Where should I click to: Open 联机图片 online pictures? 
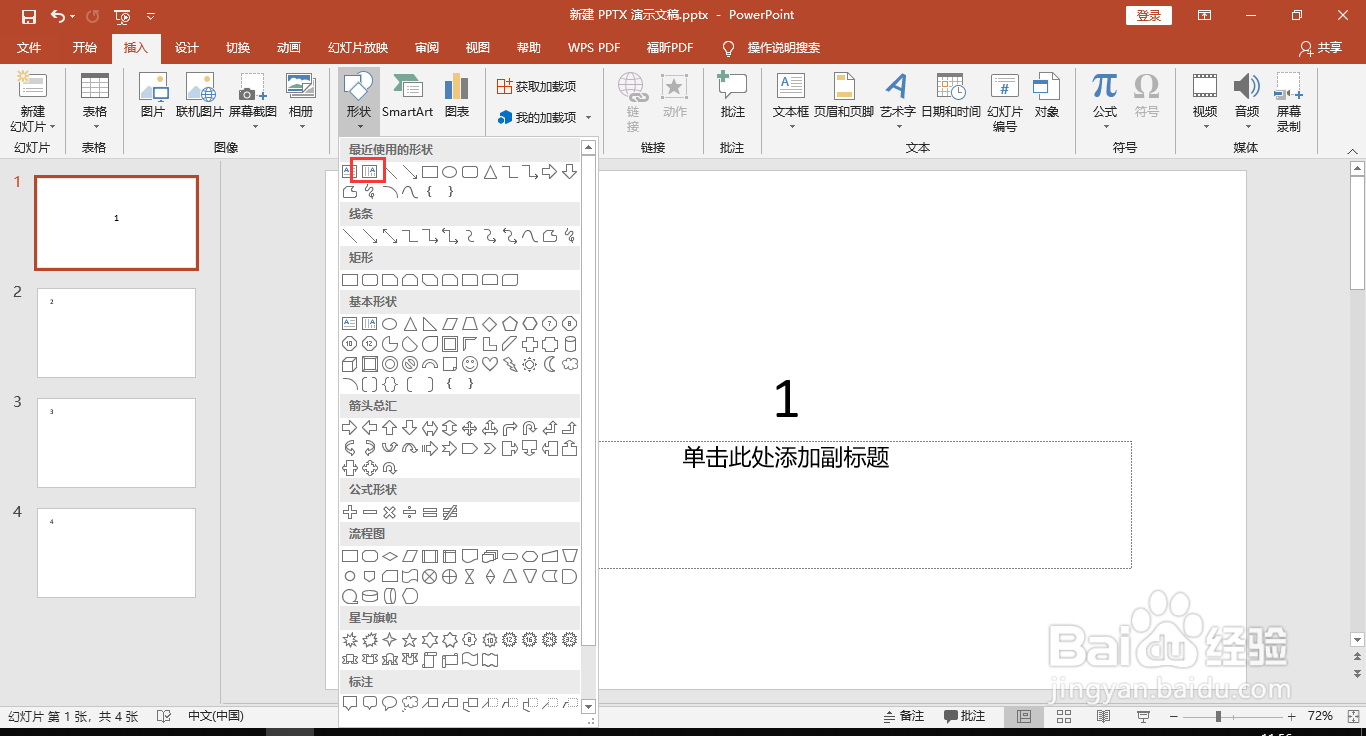click(x=200, y=97)
